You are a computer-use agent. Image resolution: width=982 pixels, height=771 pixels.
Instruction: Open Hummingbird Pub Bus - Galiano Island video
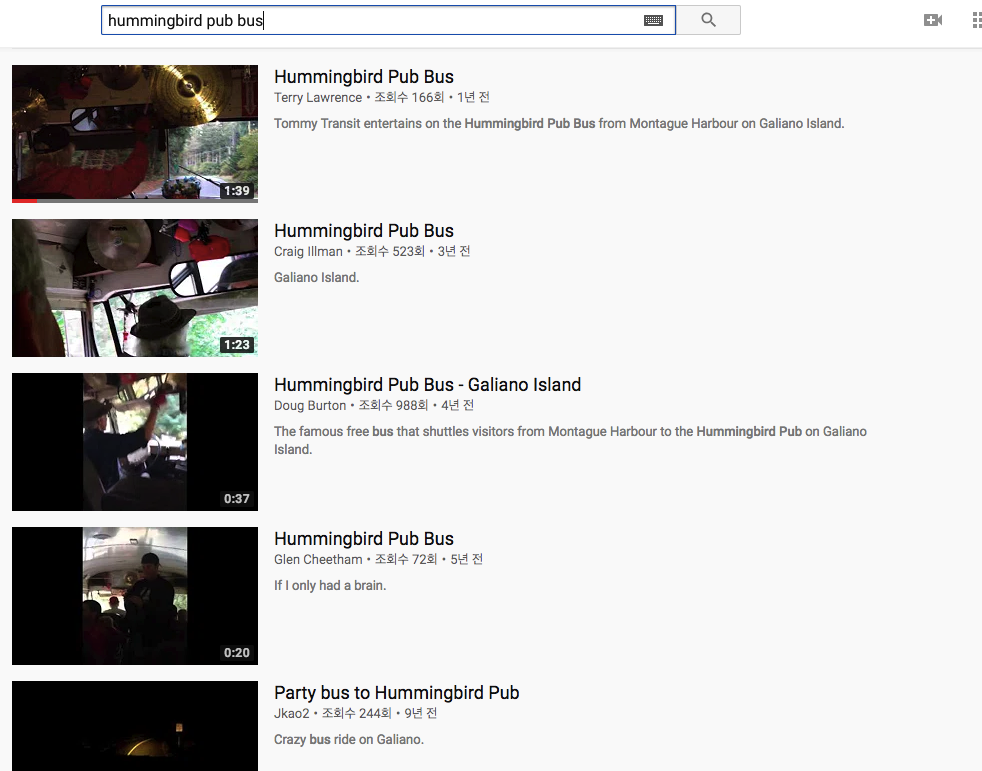pos(427,384)
